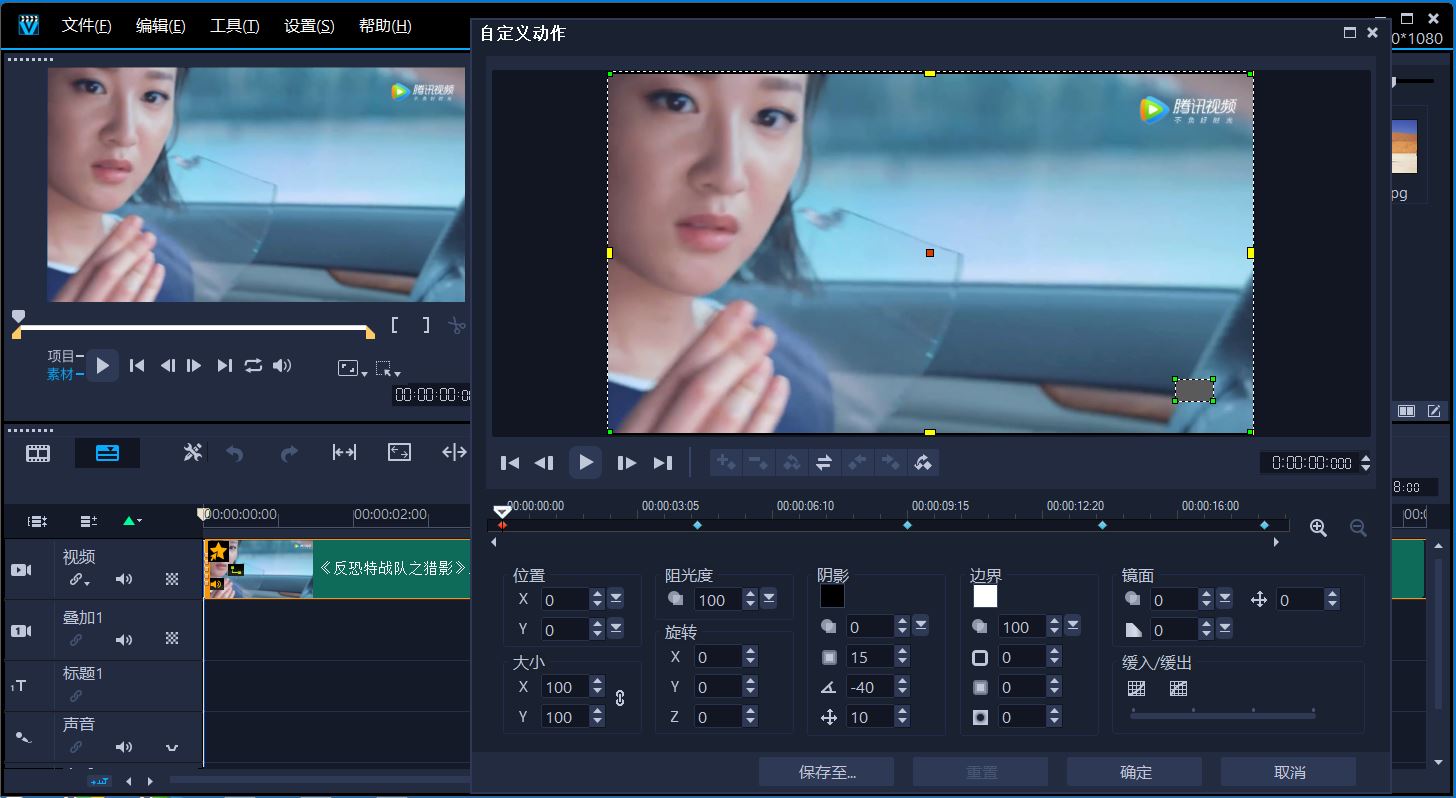Open the position X value dropdown

click(x=616, y=598)
